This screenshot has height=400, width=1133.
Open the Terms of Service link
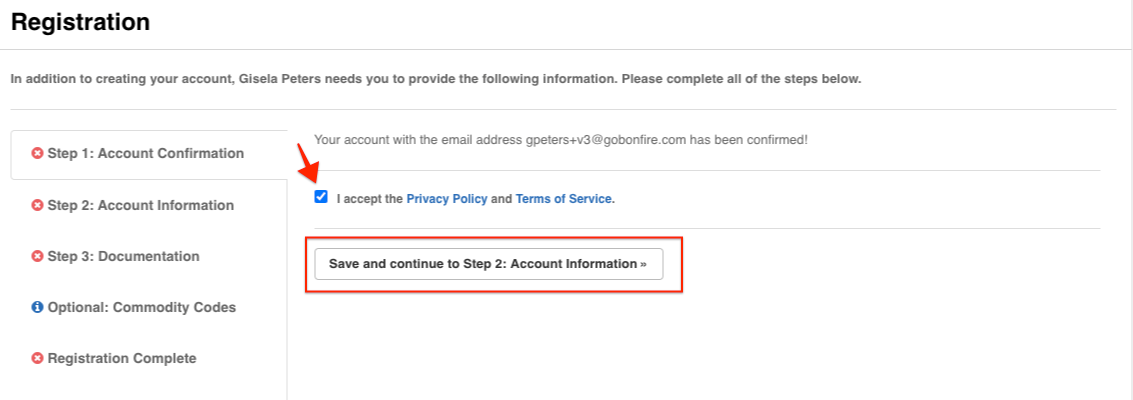[x=563, y=199]
